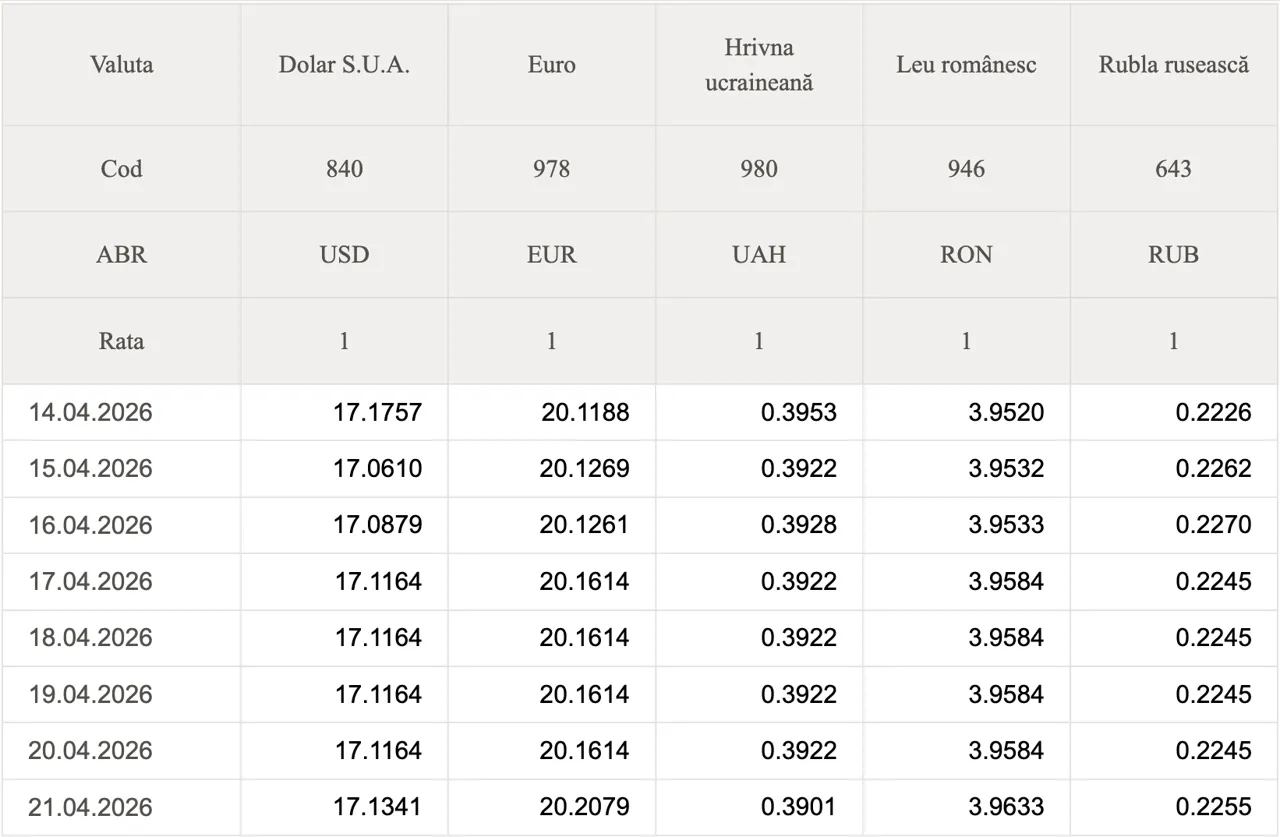
Task: Click currency code 643 cell
Action: [x=1173, y=169]
